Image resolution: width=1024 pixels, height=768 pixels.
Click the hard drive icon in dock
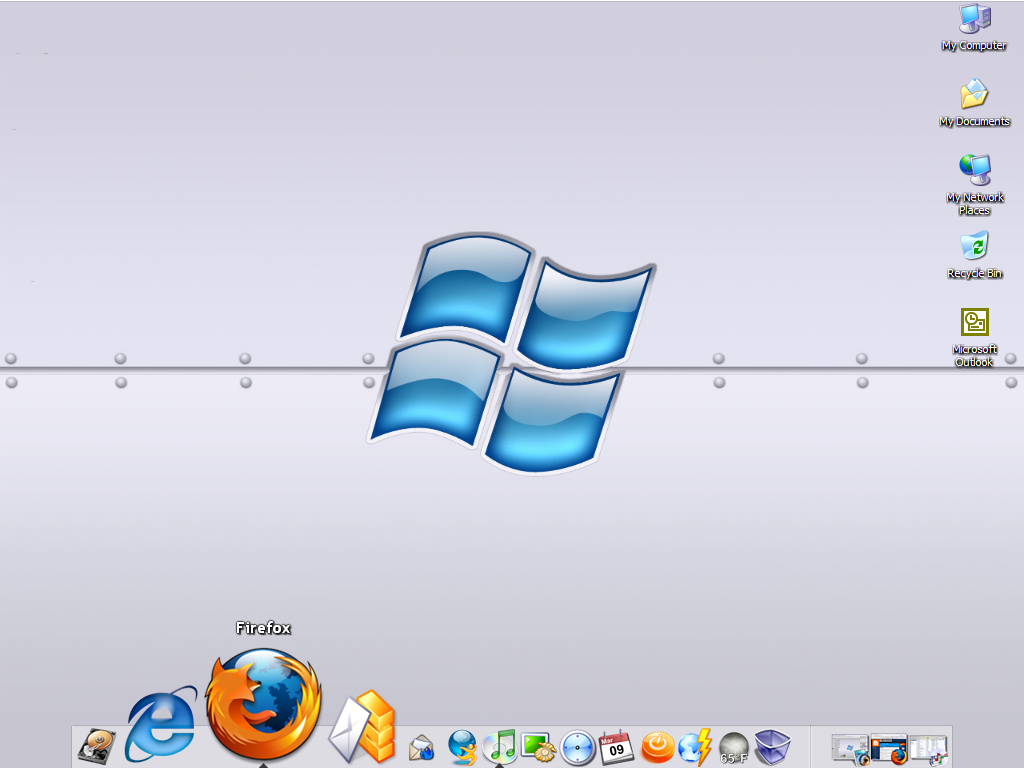click(97, 746)
